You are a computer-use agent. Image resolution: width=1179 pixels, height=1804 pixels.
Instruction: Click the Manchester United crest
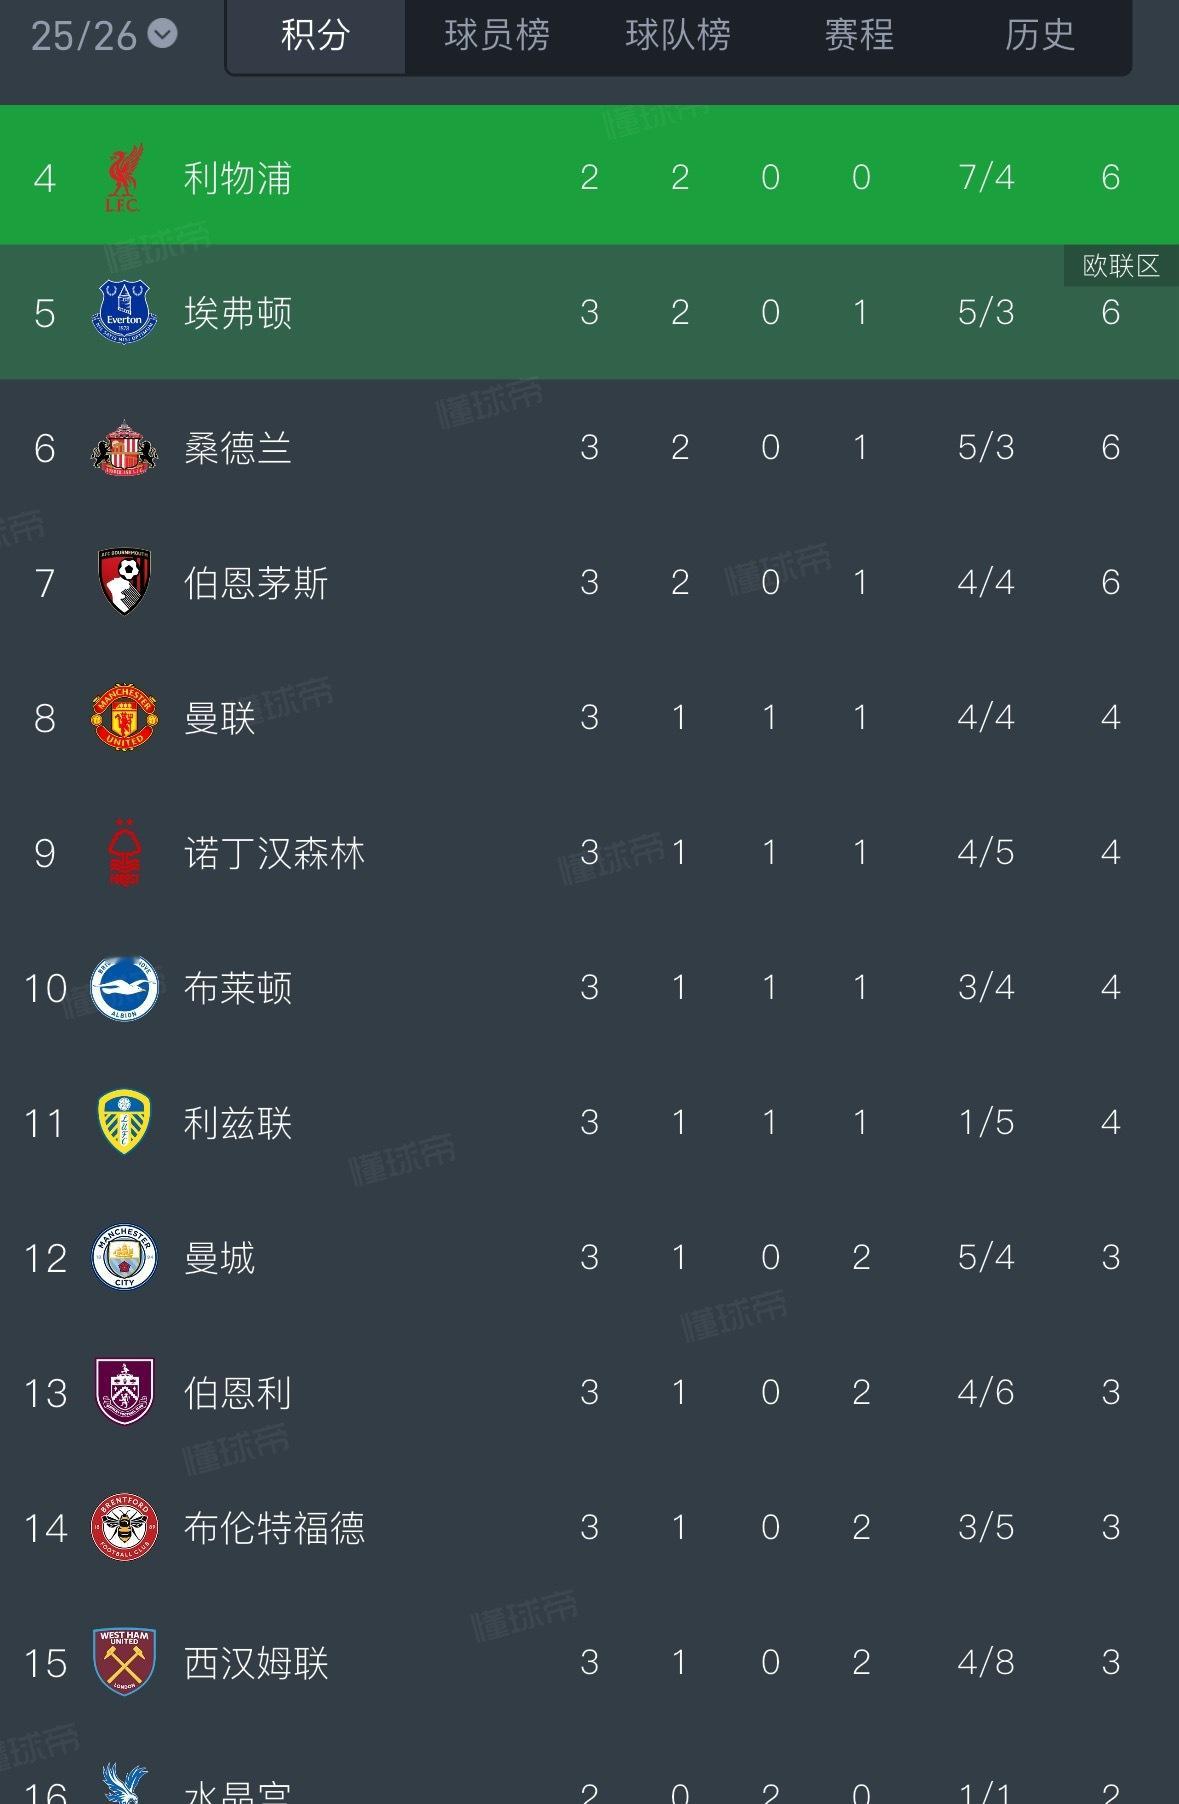click(x=124, y=718)
